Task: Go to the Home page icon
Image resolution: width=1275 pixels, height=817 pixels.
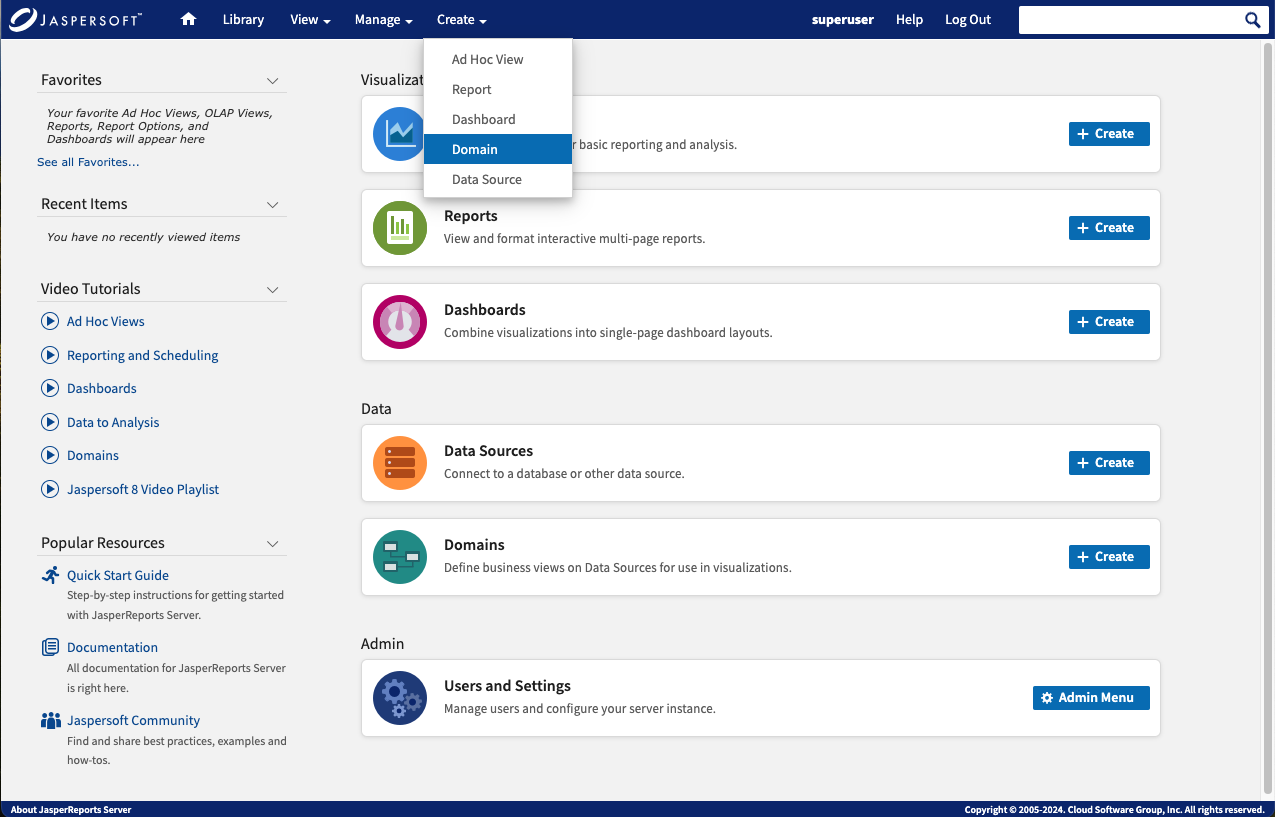Action: pos(188,19)
